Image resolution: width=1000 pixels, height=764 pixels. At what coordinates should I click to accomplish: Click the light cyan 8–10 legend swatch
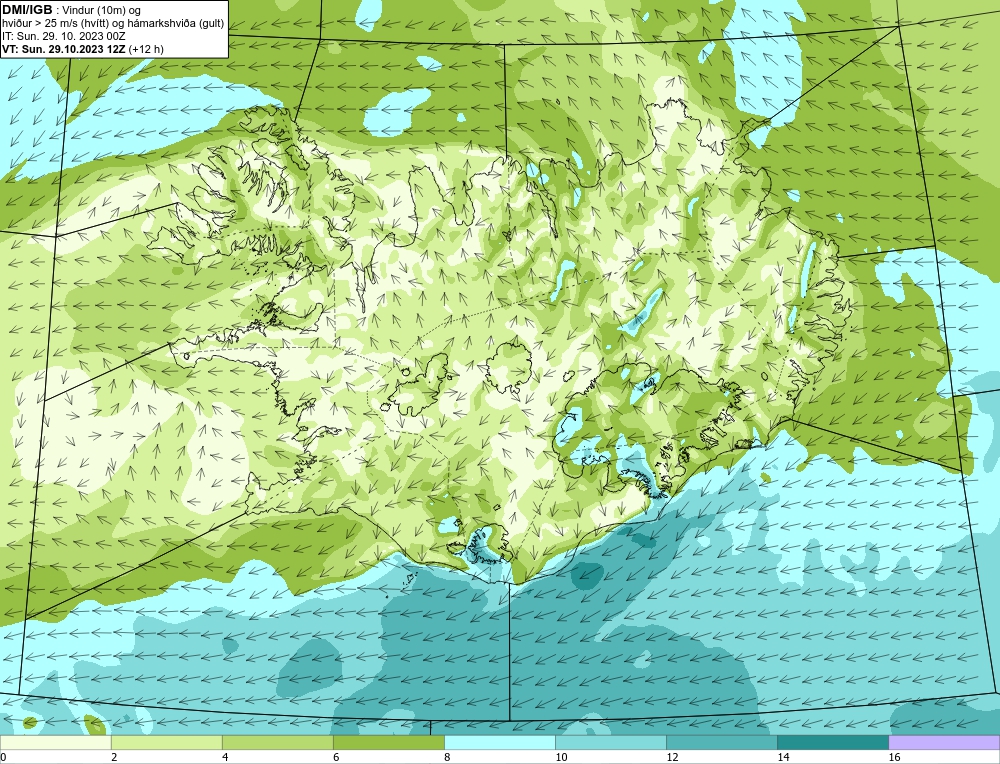tap(499, 742)
